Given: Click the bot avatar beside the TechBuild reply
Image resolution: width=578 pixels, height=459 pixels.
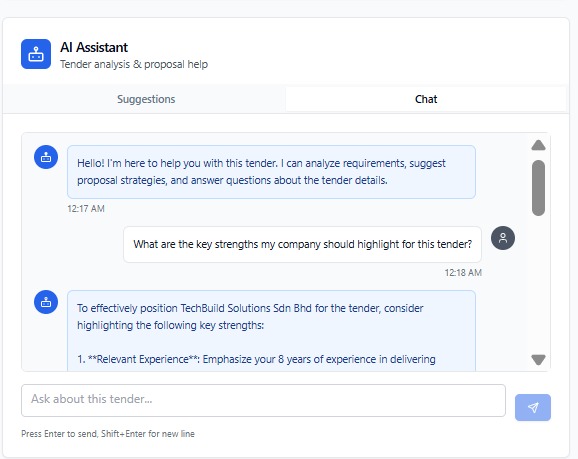Looking at the screenshot, I should pyautogui.click(x=46, y=302).
